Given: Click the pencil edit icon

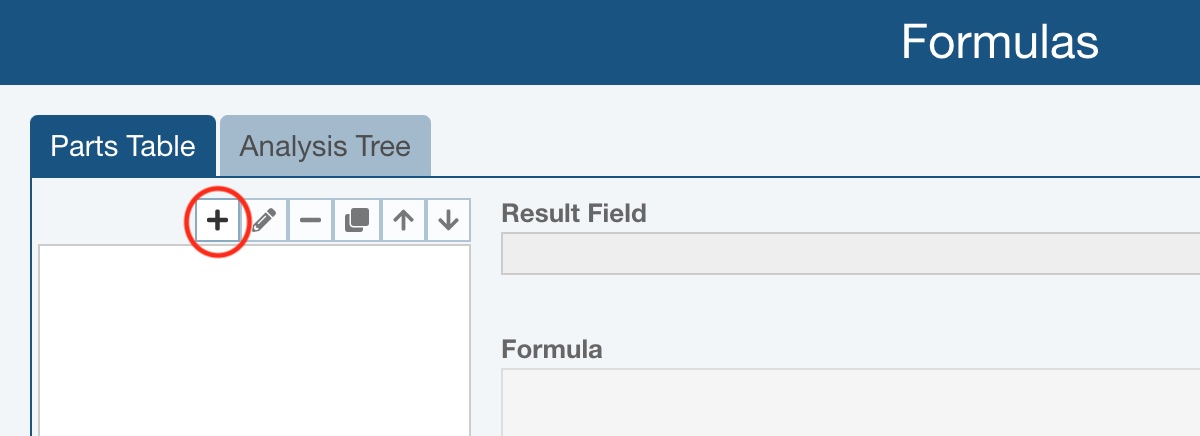Looking at the screenshot, I should 264,220.
